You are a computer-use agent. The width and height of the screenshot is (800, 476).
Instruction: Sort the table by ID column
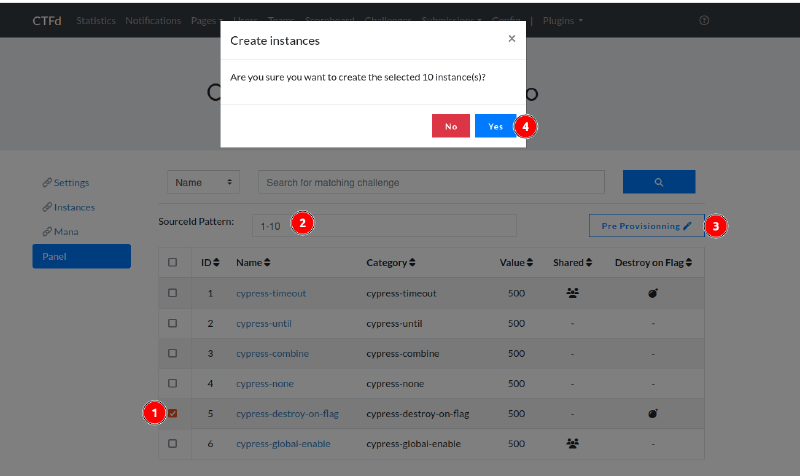click(x=210, y=262)
